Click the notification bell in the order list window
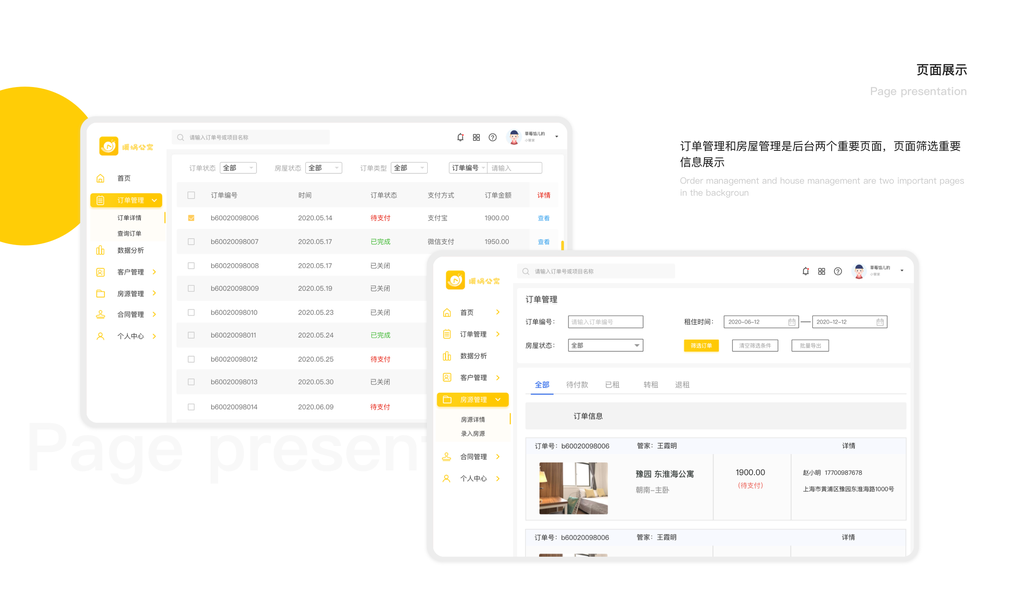Viewport: 1027px width, 600px height. [x=460, y=137]
